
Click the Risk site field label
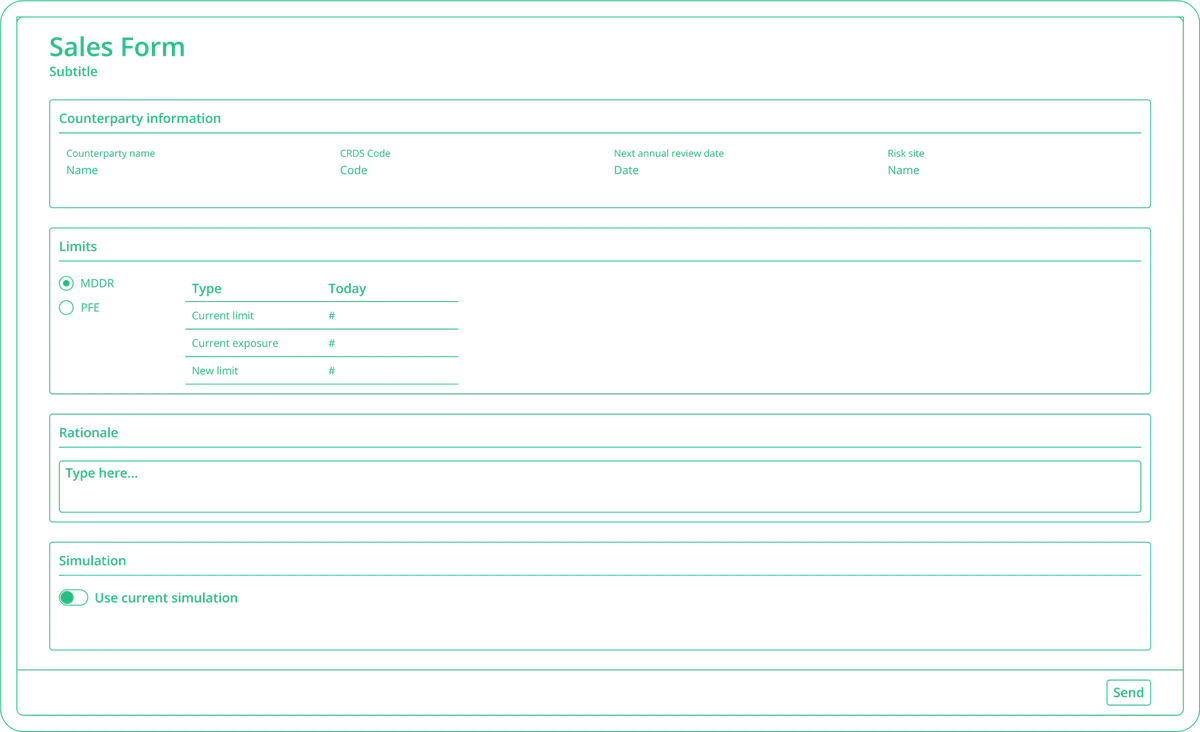click(x=906, y=154)
